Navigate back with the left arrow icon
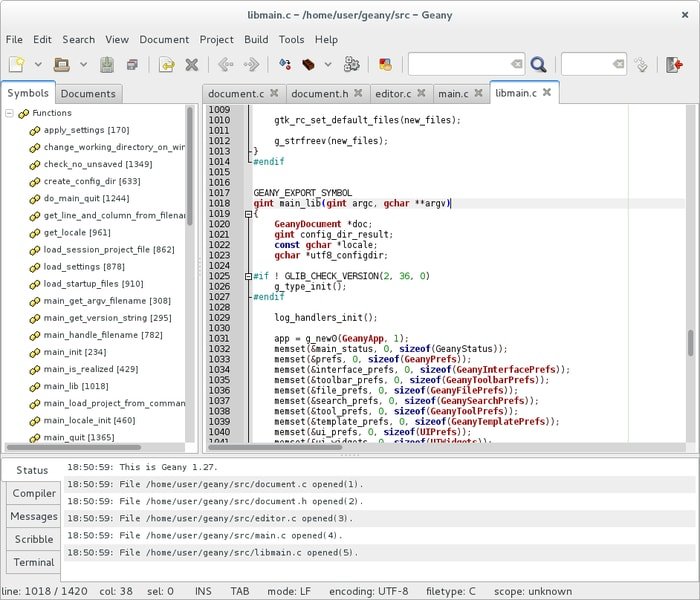The height and width of the screenshot is (600, 700). pyautogui.click(x=225, y=65)
